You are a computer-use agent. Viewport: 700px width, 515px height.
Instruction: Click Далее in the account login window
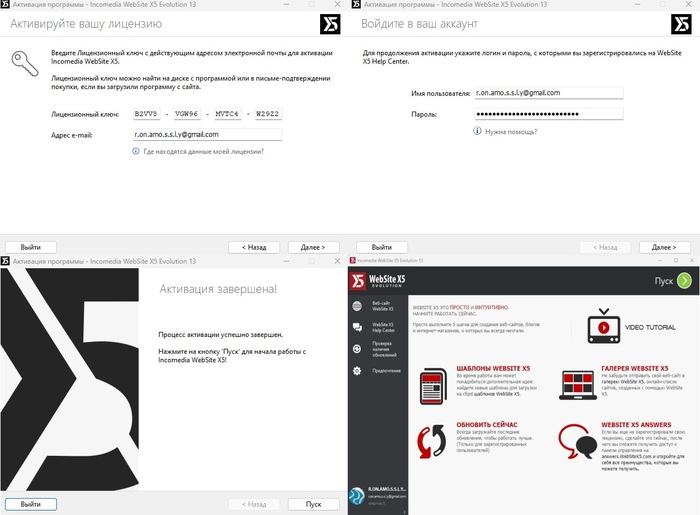point(665,247)
